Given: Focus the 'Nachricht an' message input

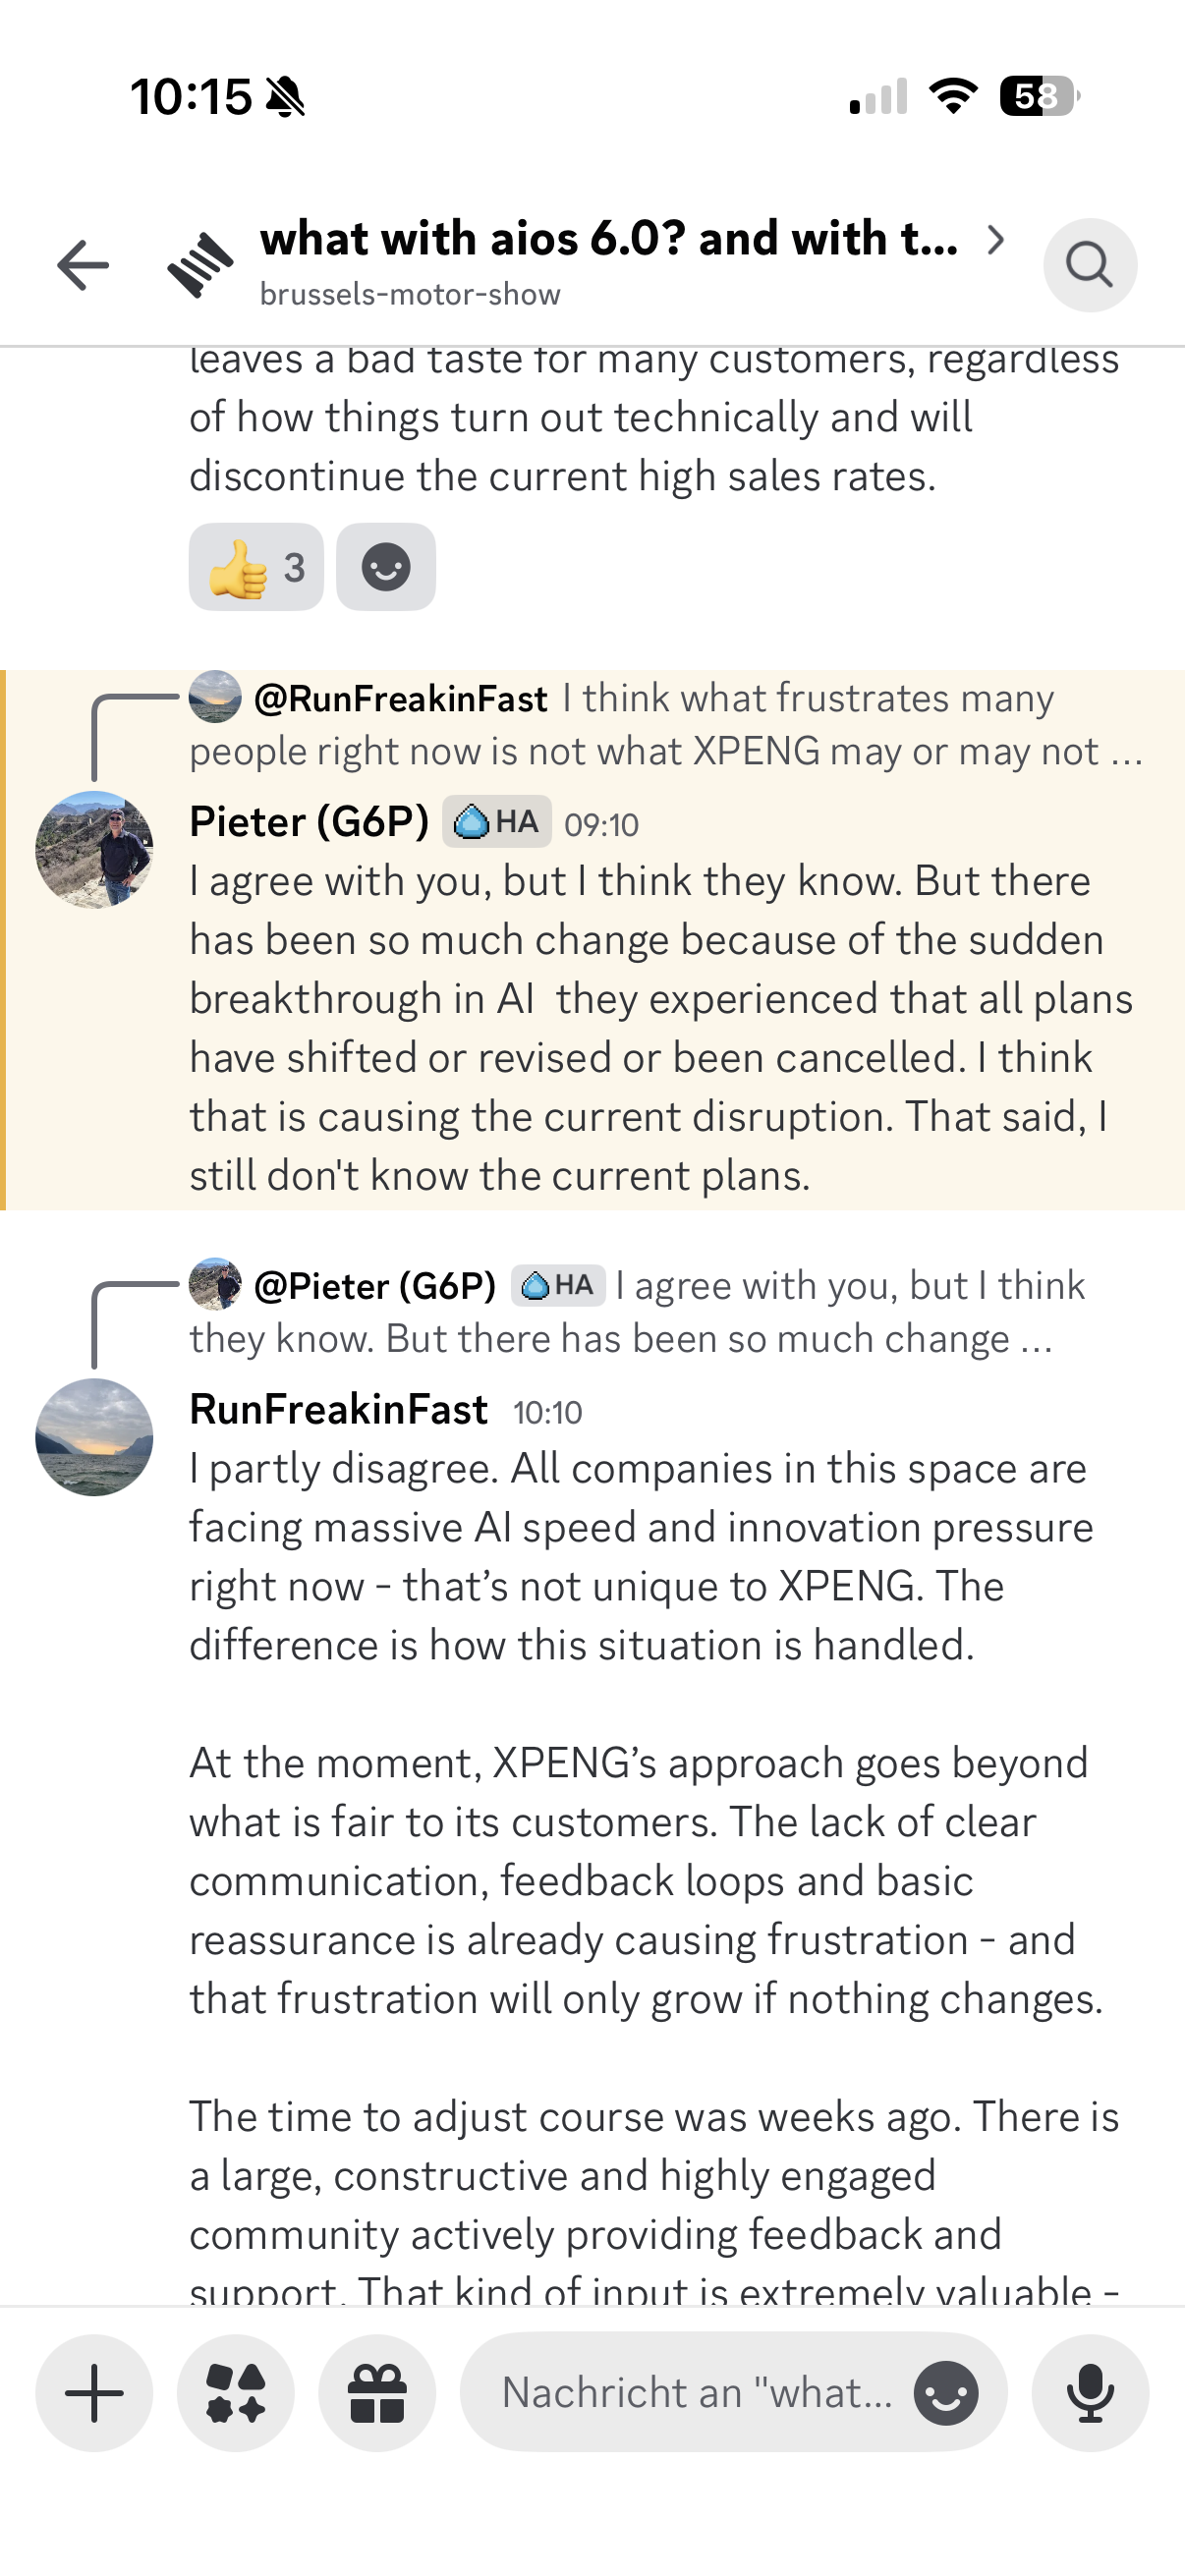Looking at the screenshot, I should point(696,2393).
